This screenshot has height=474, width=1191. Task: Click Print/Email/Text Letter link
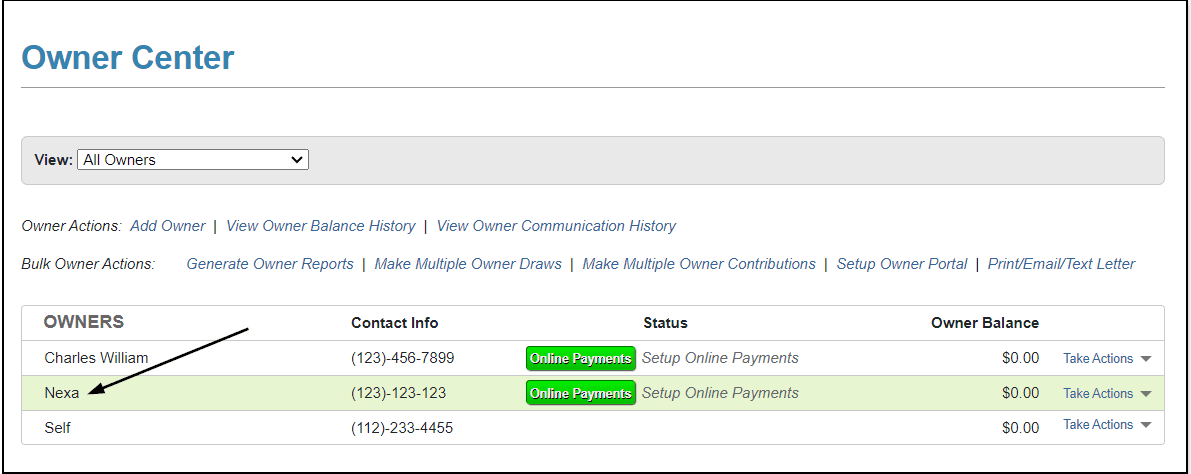pyautogui.click(x=1061, y=264)
